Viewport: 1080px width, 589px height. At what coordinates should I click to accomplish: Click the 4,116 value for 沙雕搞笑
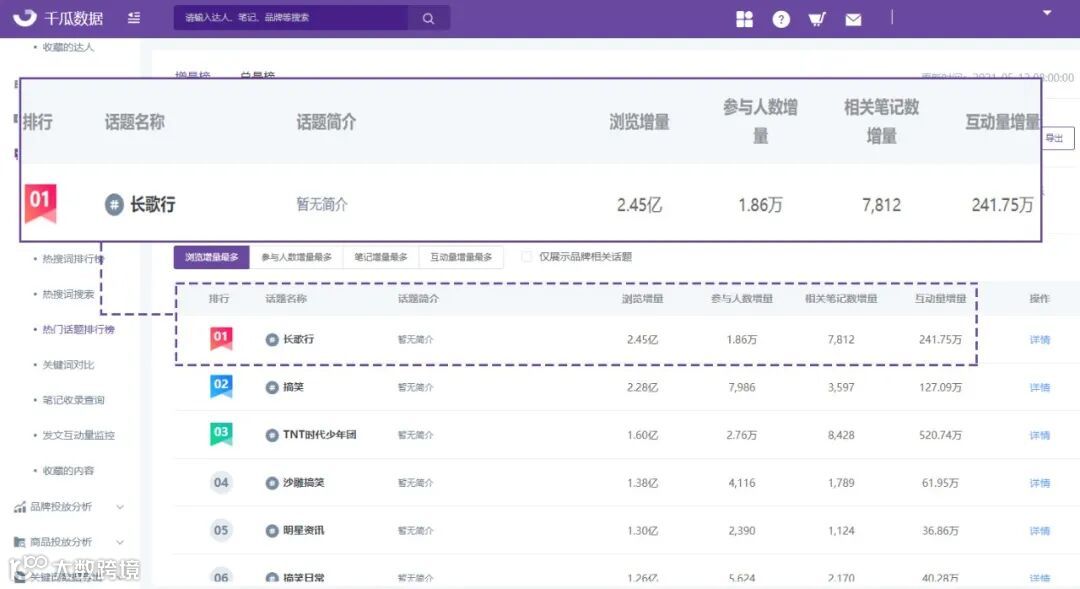coord(742,483)
